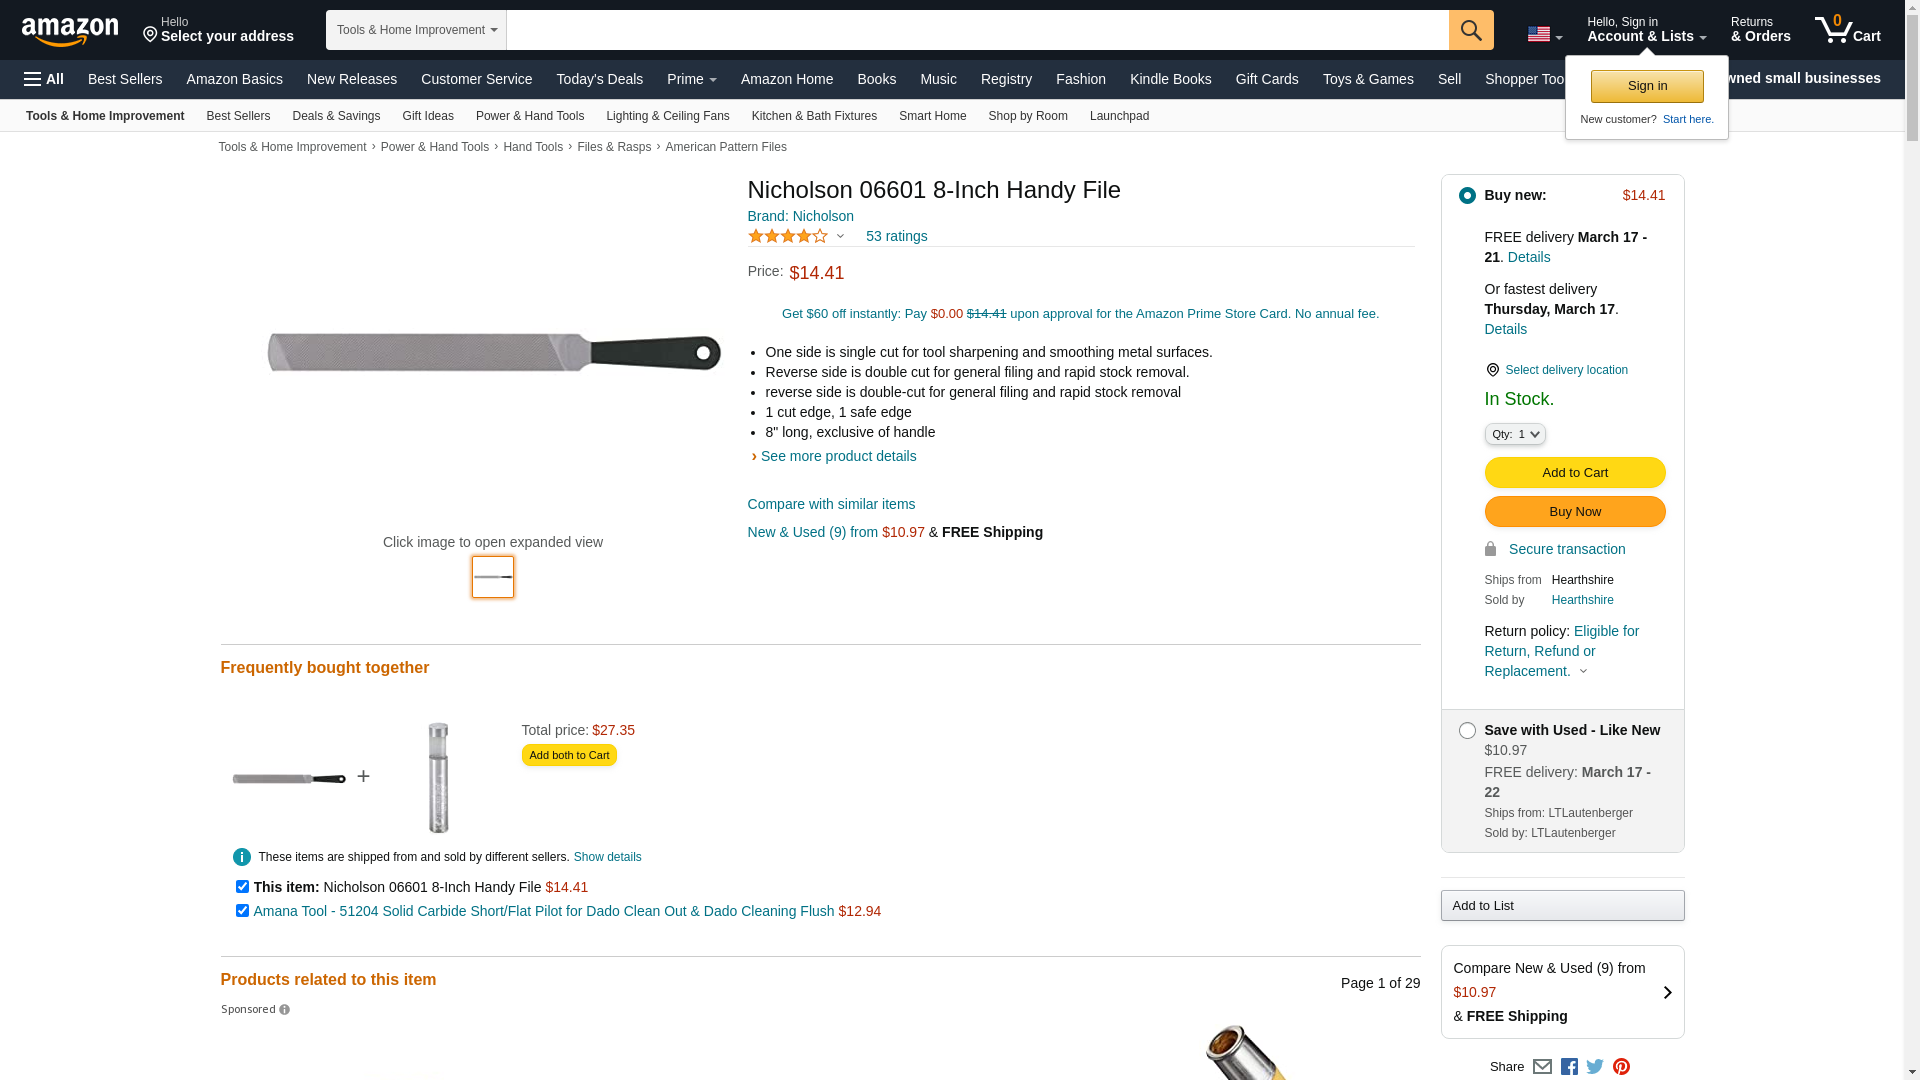Open the Qty quantity dropdown

(1514, 434)
